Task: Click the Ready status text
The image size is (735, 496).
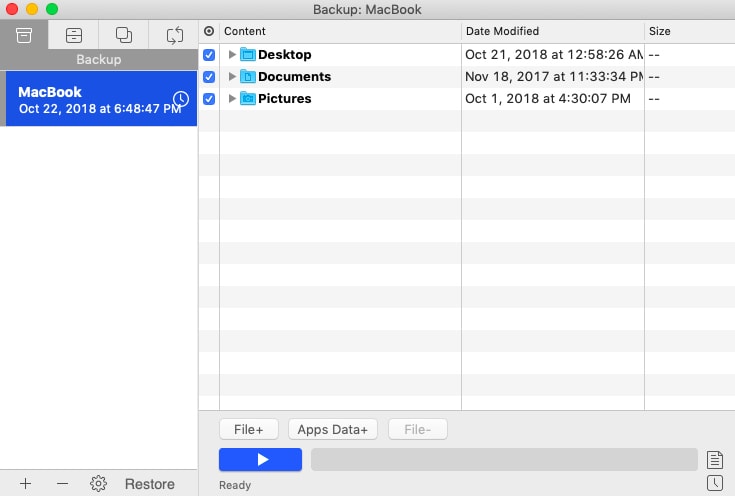Action: click(235, 485)
